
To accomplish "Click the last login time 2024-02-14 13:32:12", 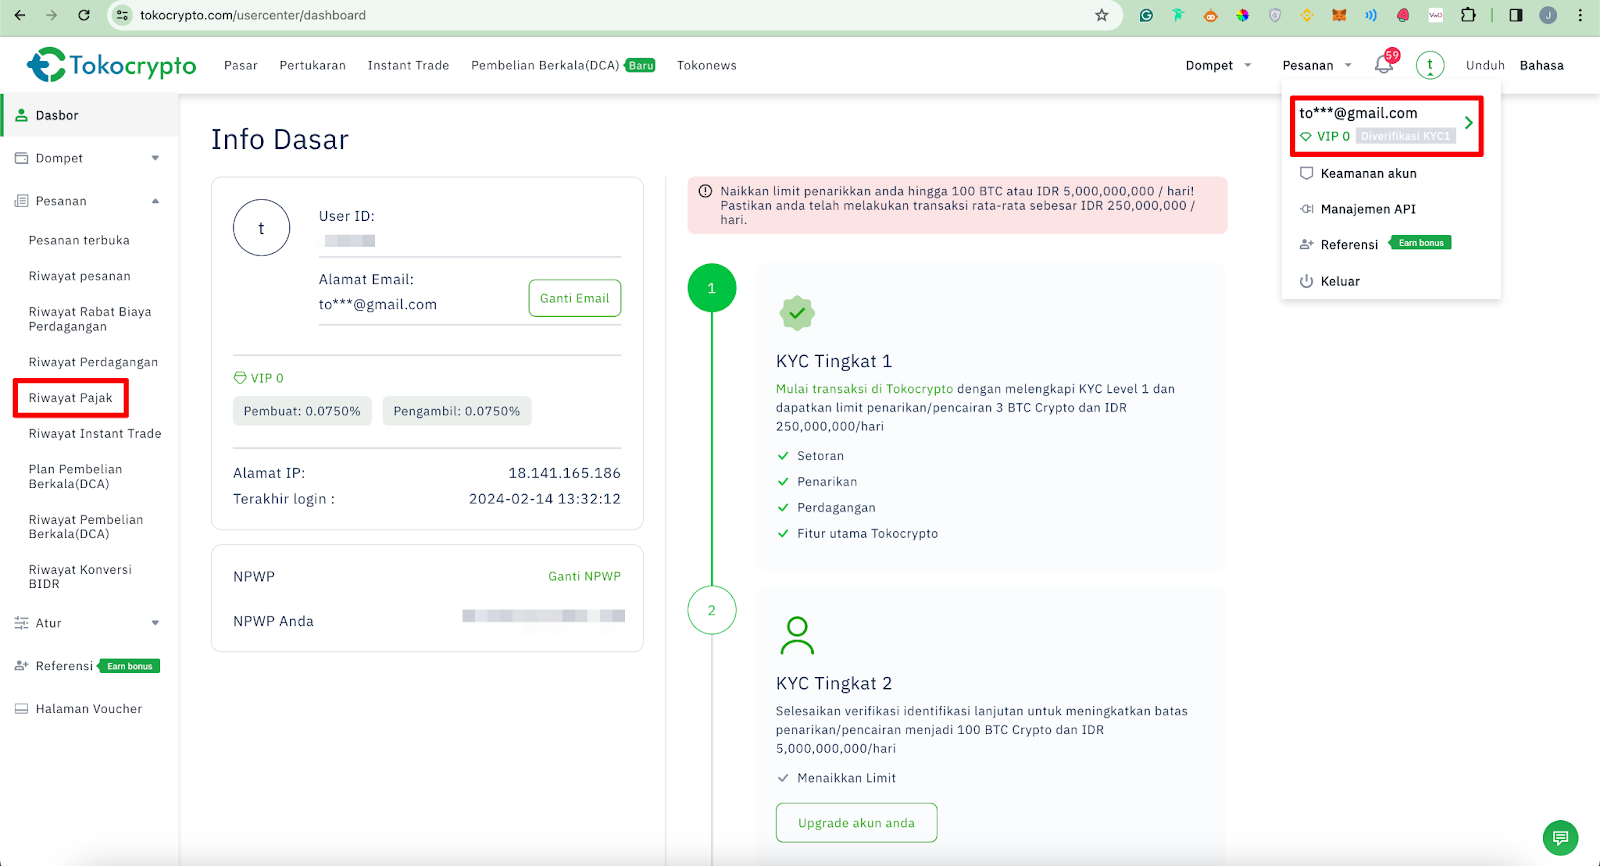I will pyautogui.click(x=545, y=499).
